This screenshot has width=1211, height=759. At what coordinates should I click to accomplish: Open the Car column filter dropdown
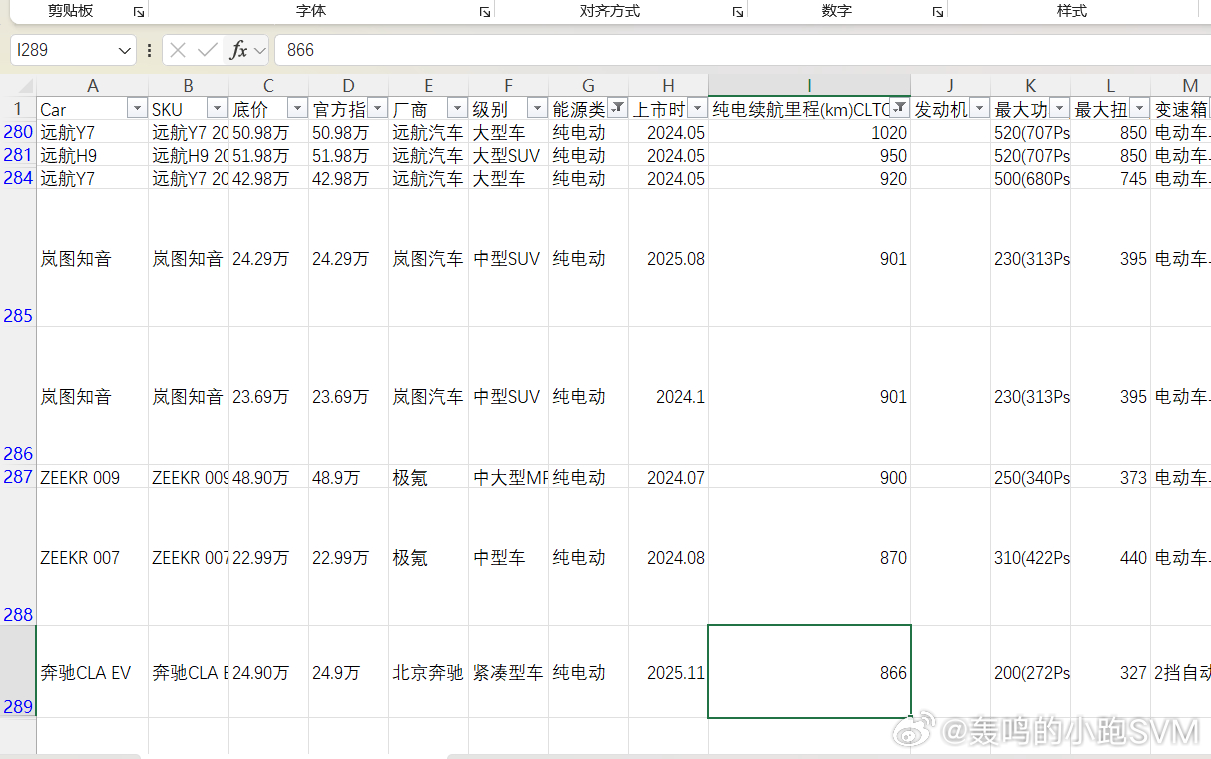point(137,108)
